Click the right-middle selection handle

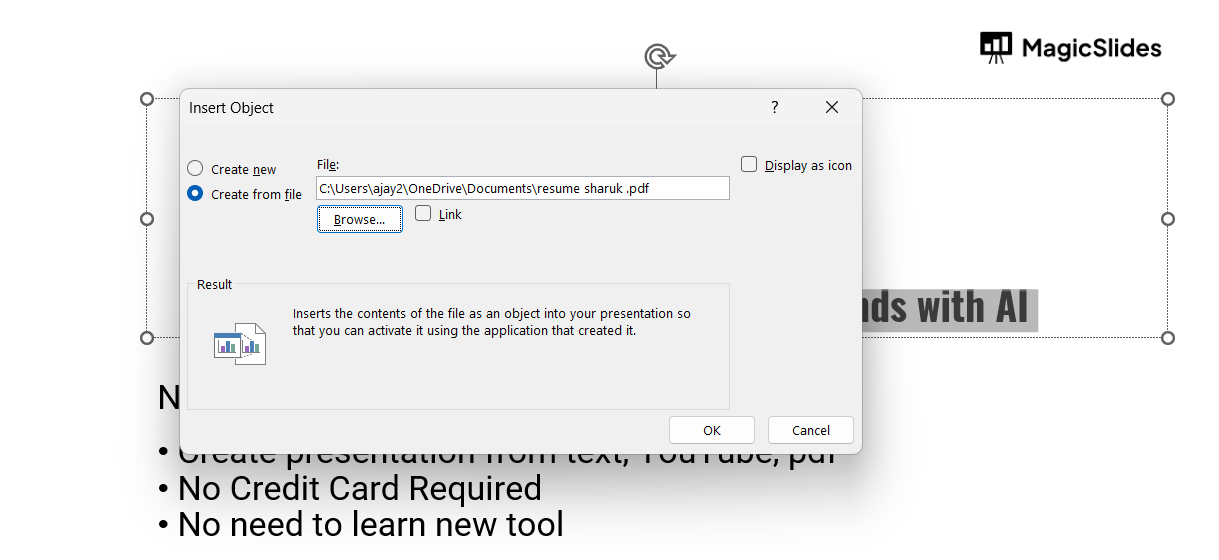click(x=1168, y=218)
